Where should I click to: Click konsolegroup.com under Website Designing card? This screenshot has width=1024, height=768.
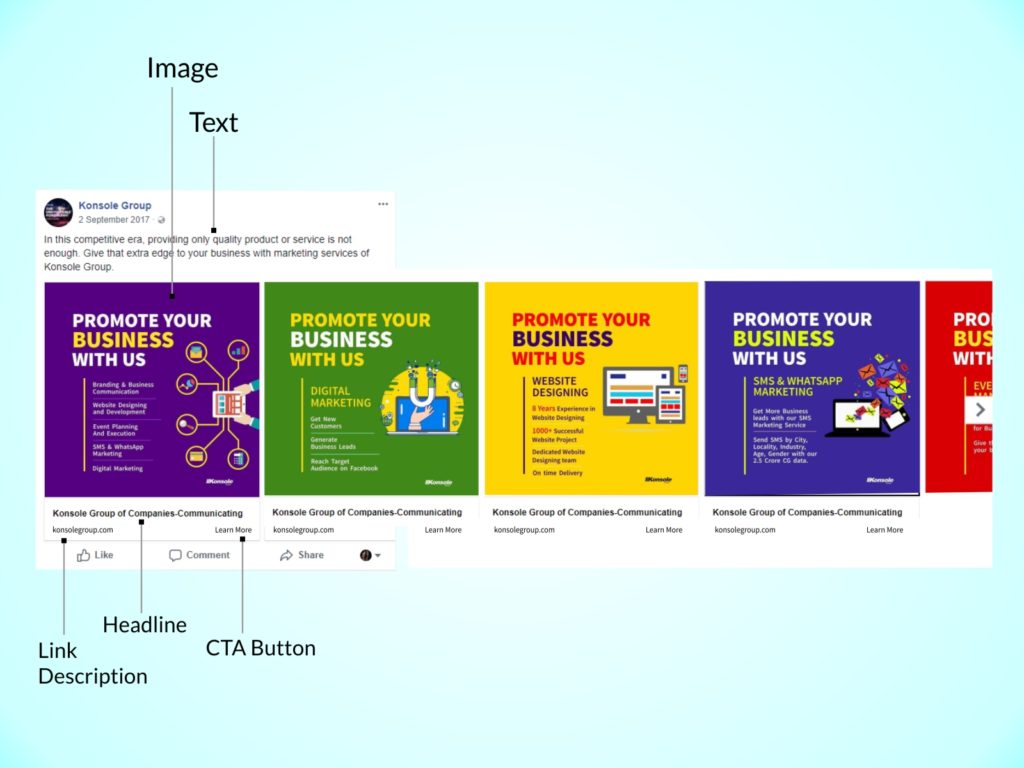524,530
